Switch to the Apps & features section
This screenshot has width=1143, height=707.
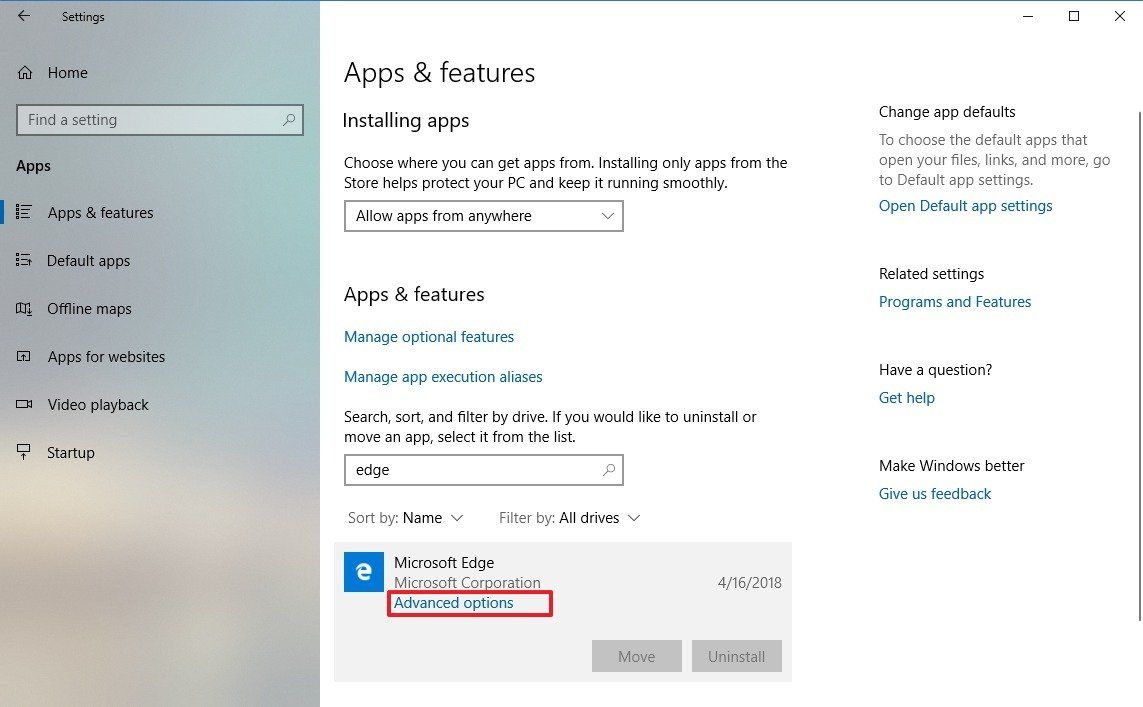pyautogui.click(x=100, y=212)
